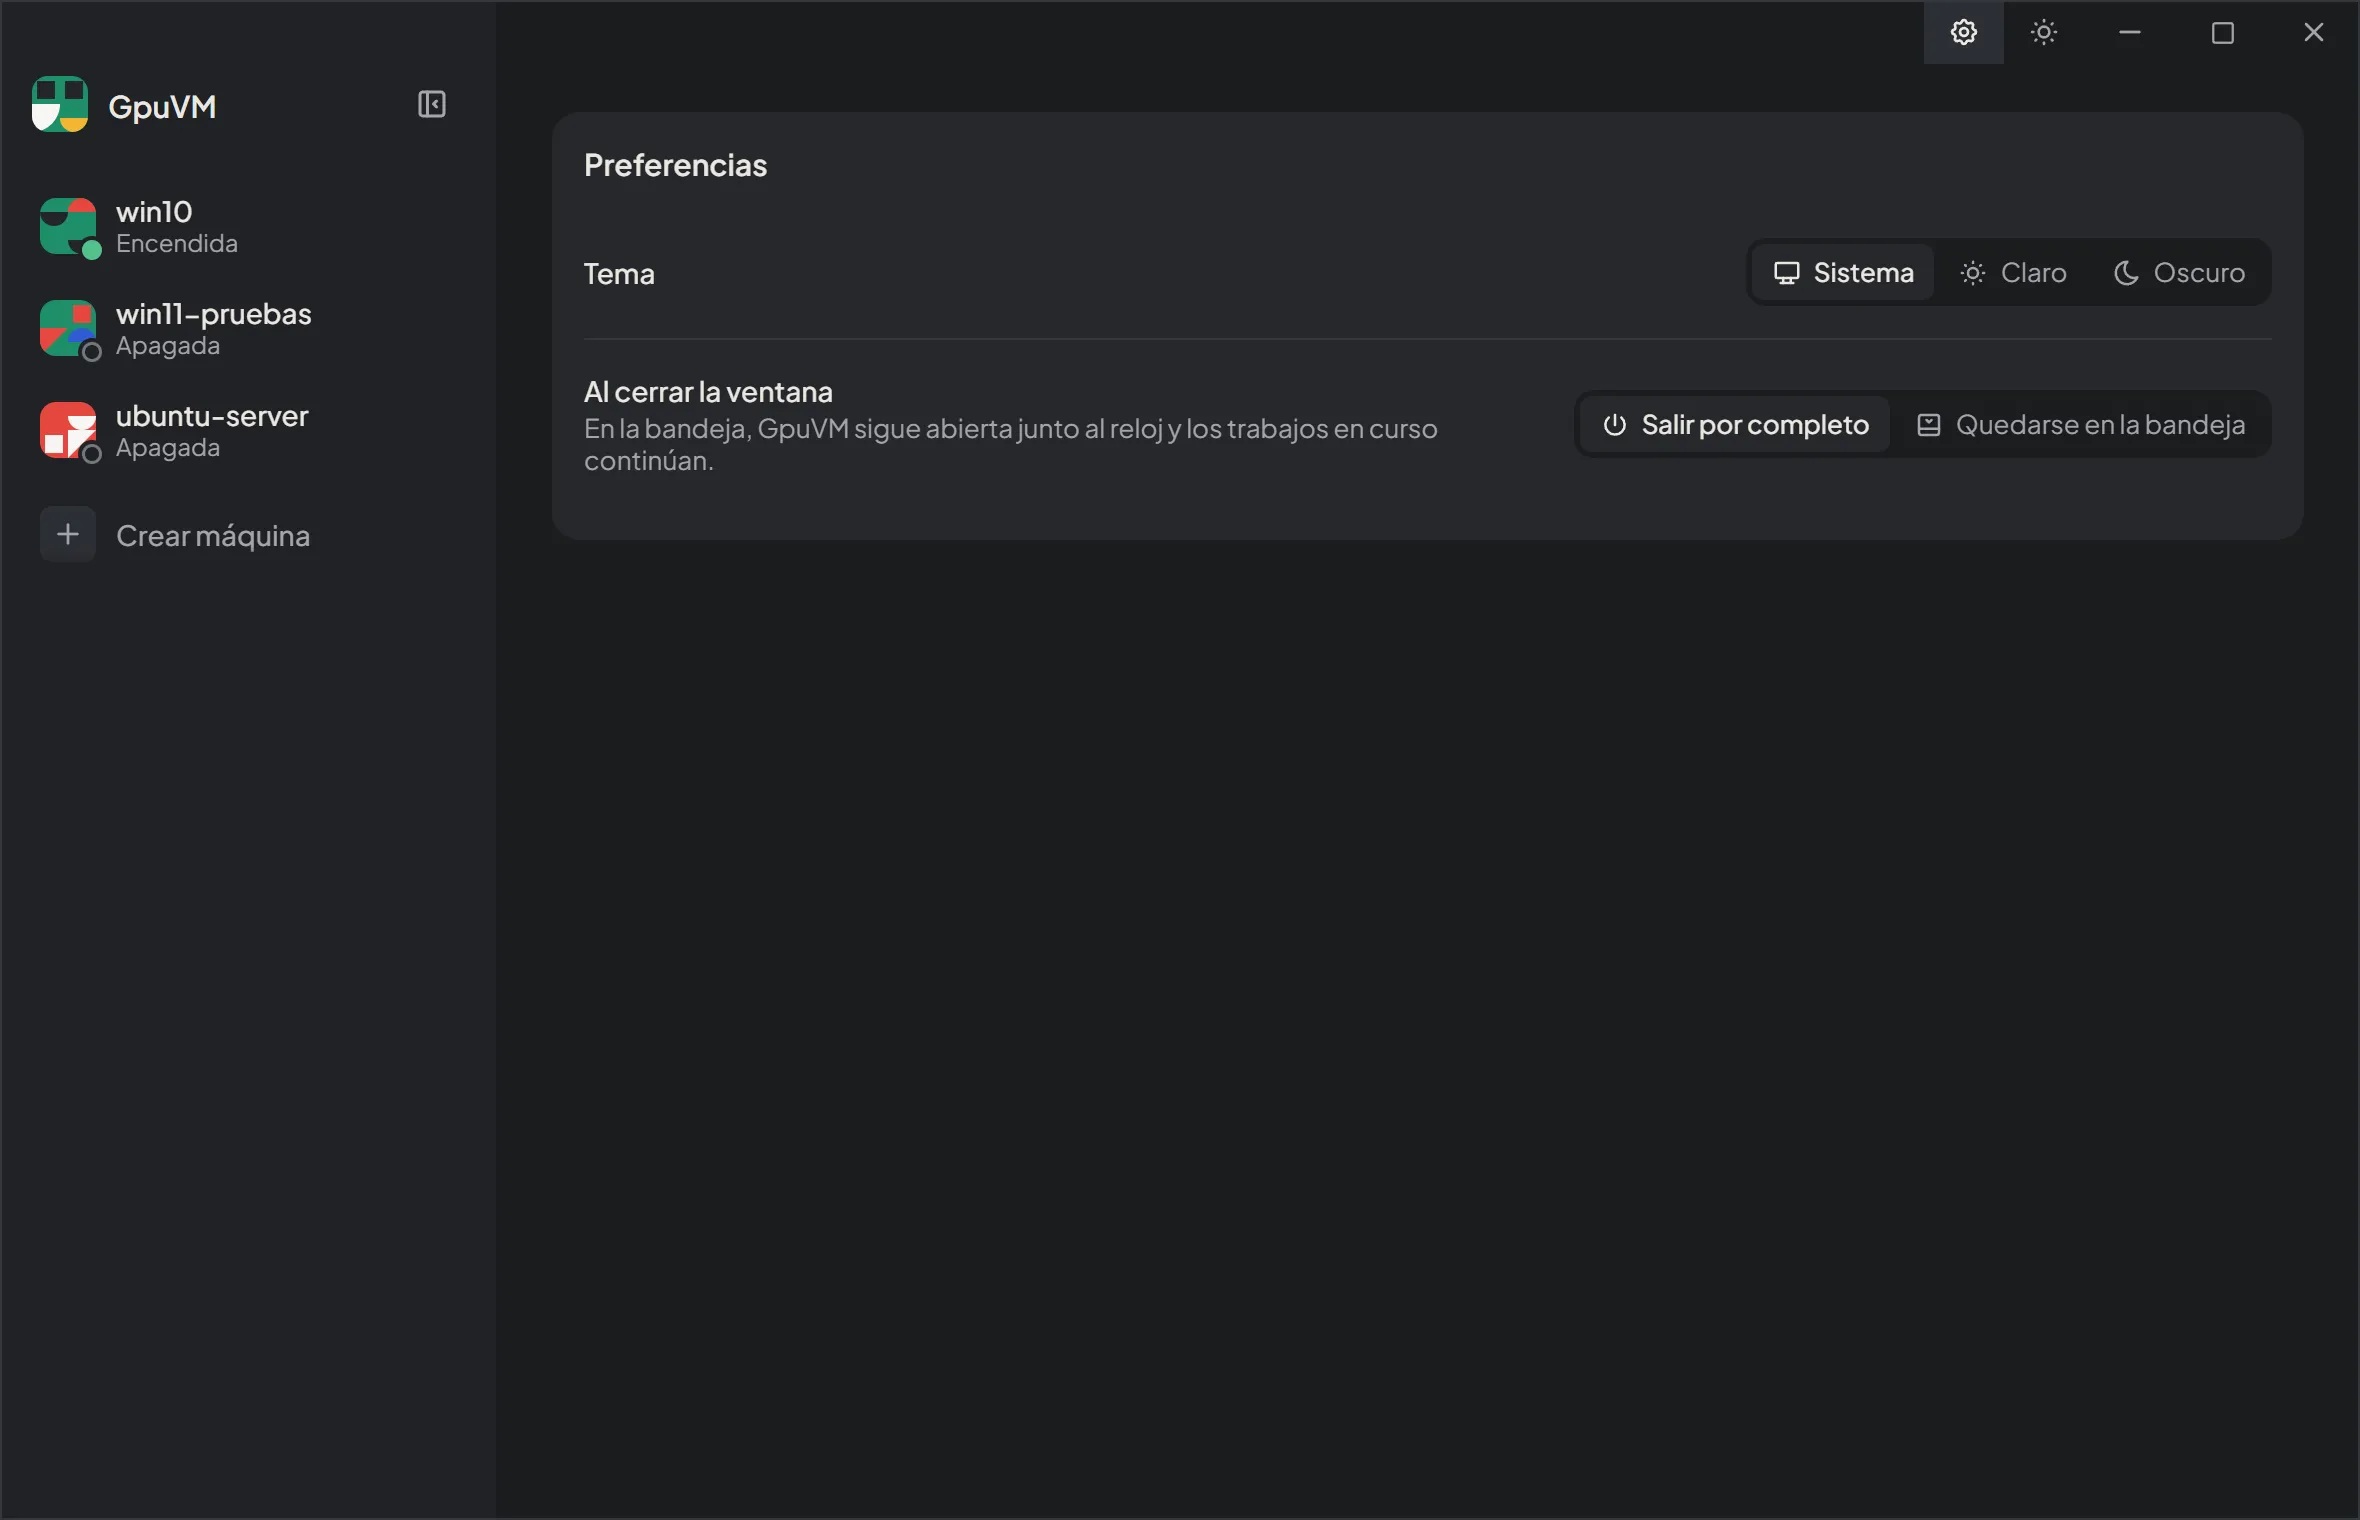The width and height of the screenshot is (2360, 1520).
Task: Open the win11-pruebas machine entry
Action: [x=248, y=328]
